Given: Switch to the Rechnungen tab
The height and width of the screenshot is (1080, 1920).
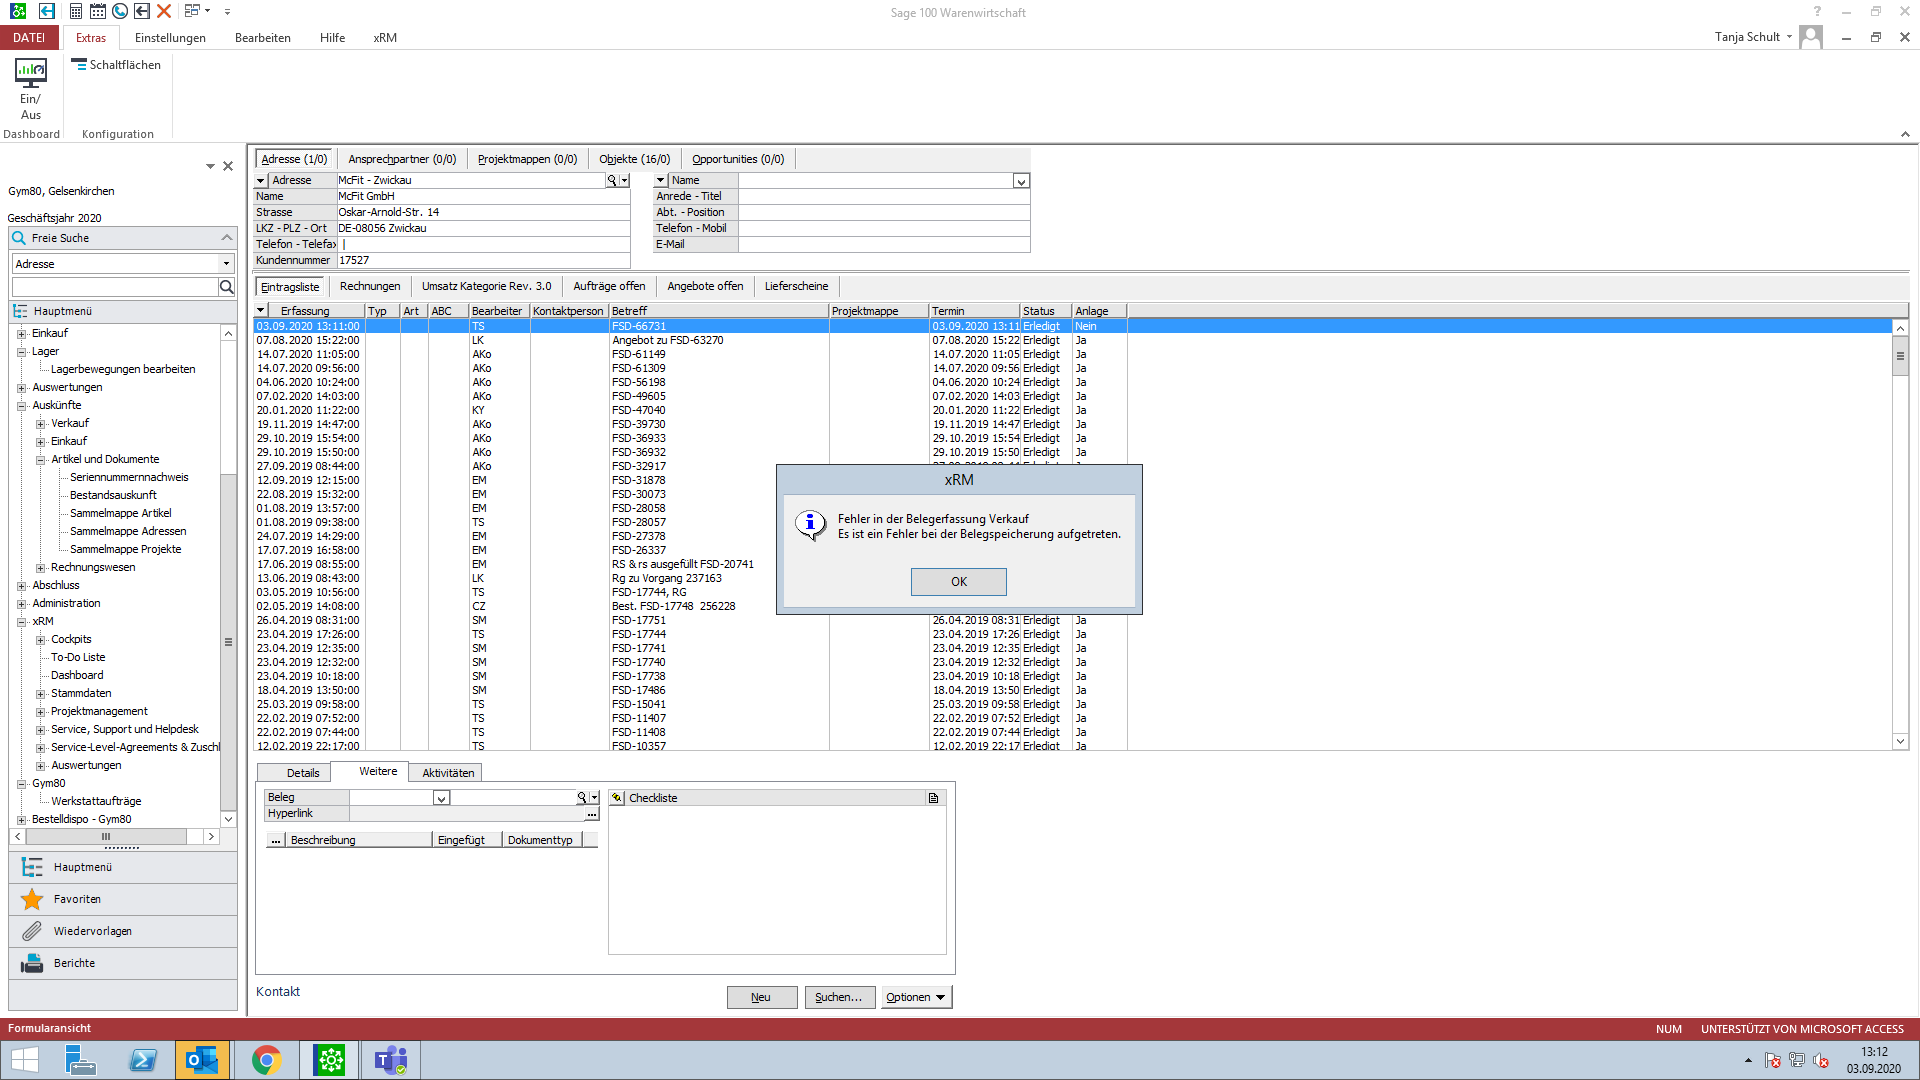Looking at the screenshot, I should [369, 287].
